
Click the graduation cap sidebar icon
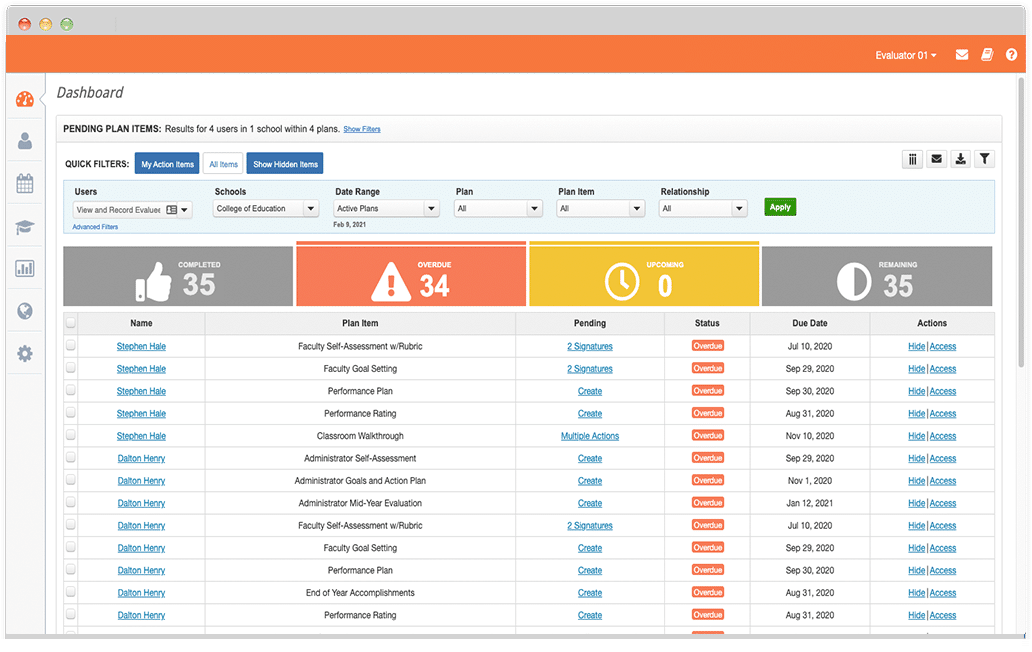(25, 227)
